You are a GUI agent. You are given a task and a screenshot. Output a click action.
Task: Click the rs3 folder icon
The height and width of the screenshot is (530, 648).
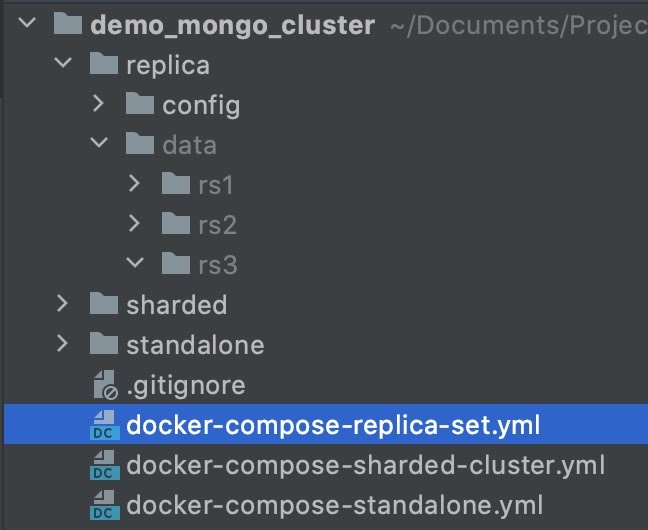pos(176,263)
